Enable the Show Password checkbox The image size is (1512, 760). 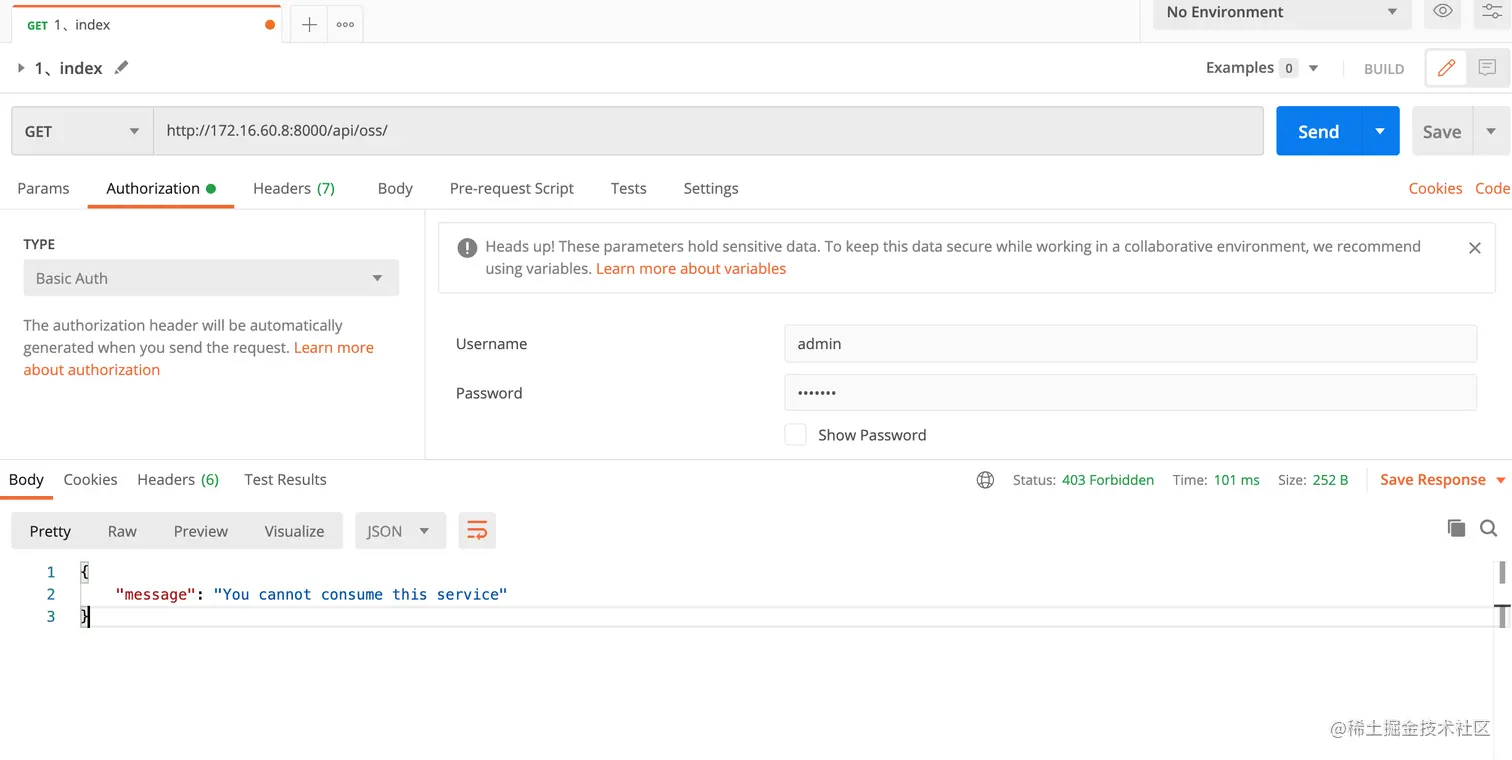click(796, 435)
